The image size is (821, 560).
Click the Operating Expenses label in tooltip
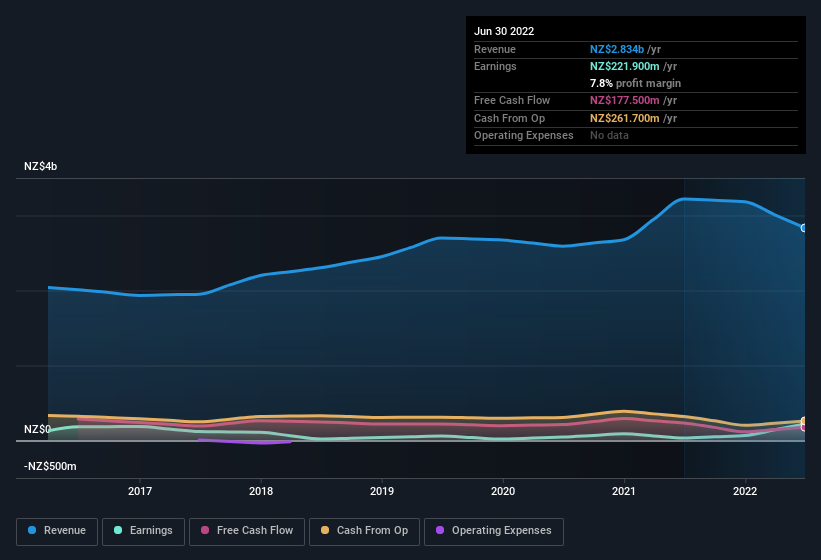pos(524,136)
